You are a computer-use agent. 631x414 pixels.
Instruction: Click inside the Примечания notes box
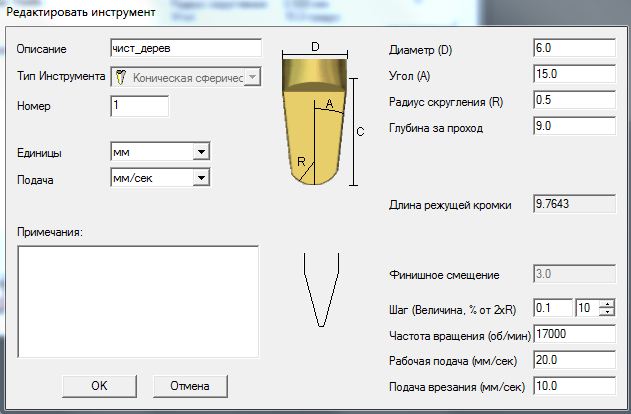[138, 300]
